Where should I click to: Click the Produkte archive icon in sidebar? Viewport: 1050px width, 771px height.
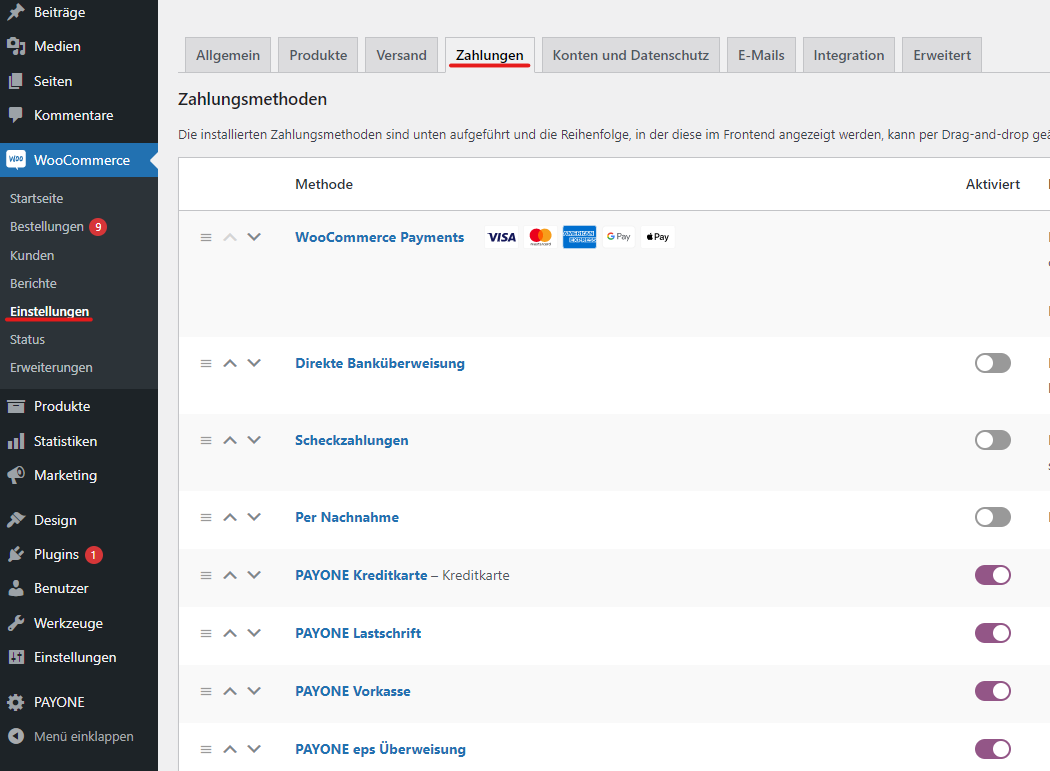point(16,406)
